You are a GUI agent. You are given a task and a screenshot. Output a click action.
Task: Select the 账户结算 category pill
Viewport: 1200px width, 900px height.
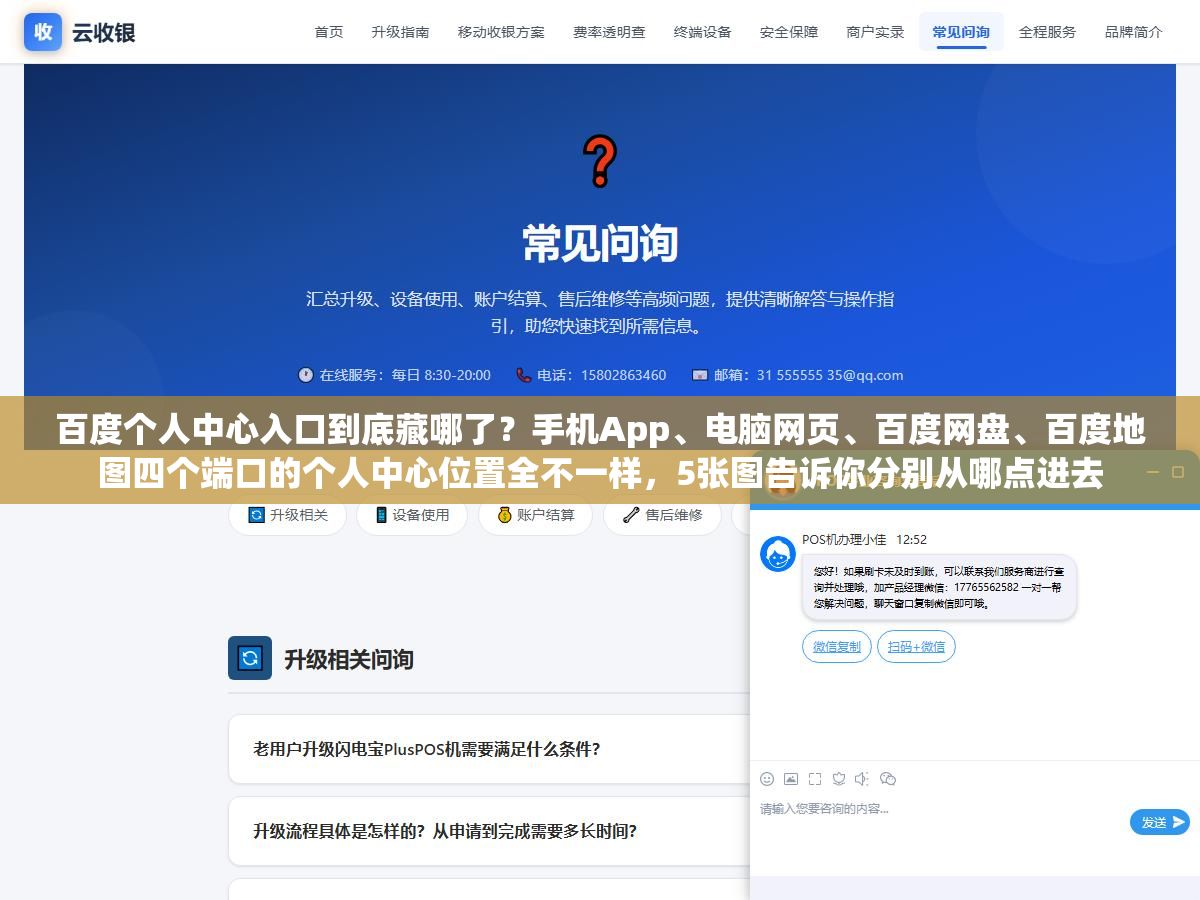point(535,515)
